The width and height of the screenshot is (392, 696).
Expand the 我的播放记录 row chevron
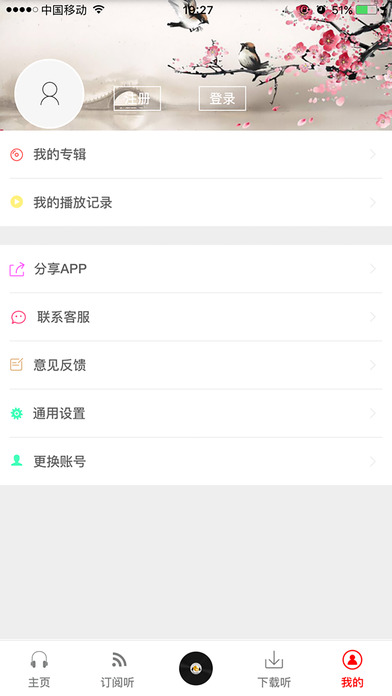[373, 202]
